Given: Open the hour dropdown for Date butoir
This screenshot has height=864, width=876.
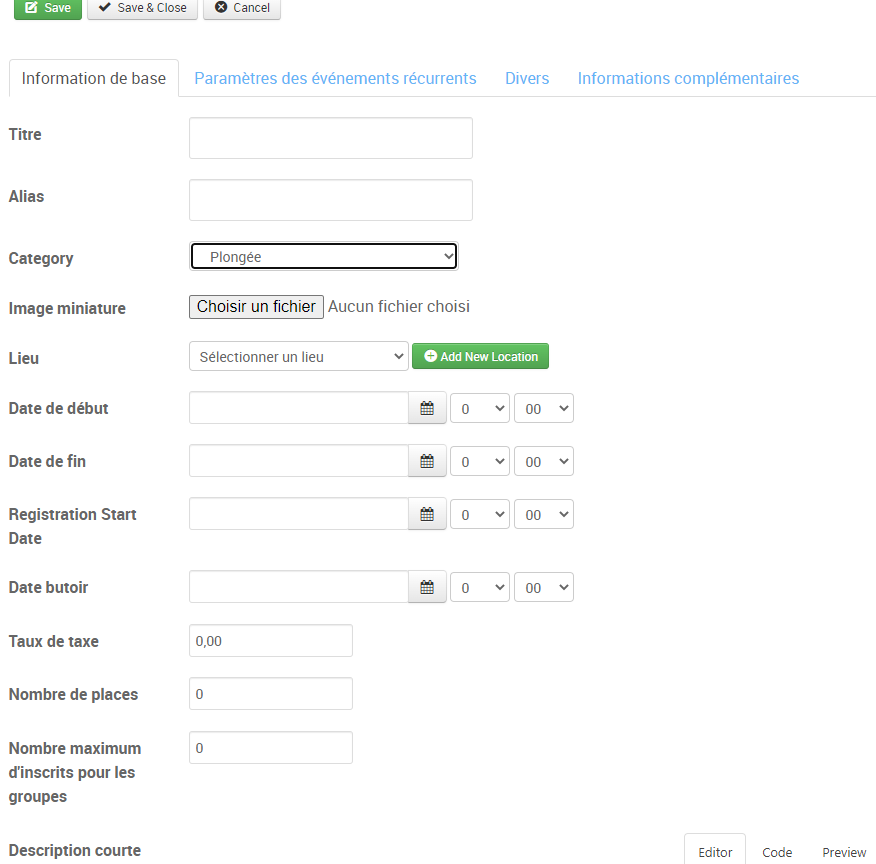Looking at the screenshot, I should 480,587.
